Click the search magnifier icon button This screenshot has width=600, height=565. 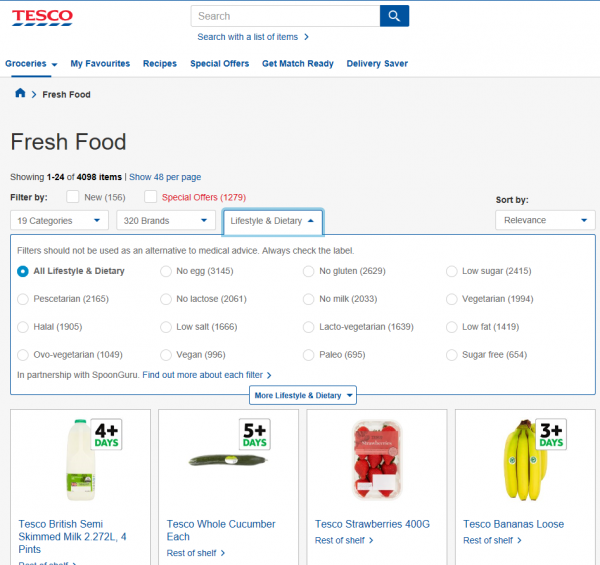(394, 16)
